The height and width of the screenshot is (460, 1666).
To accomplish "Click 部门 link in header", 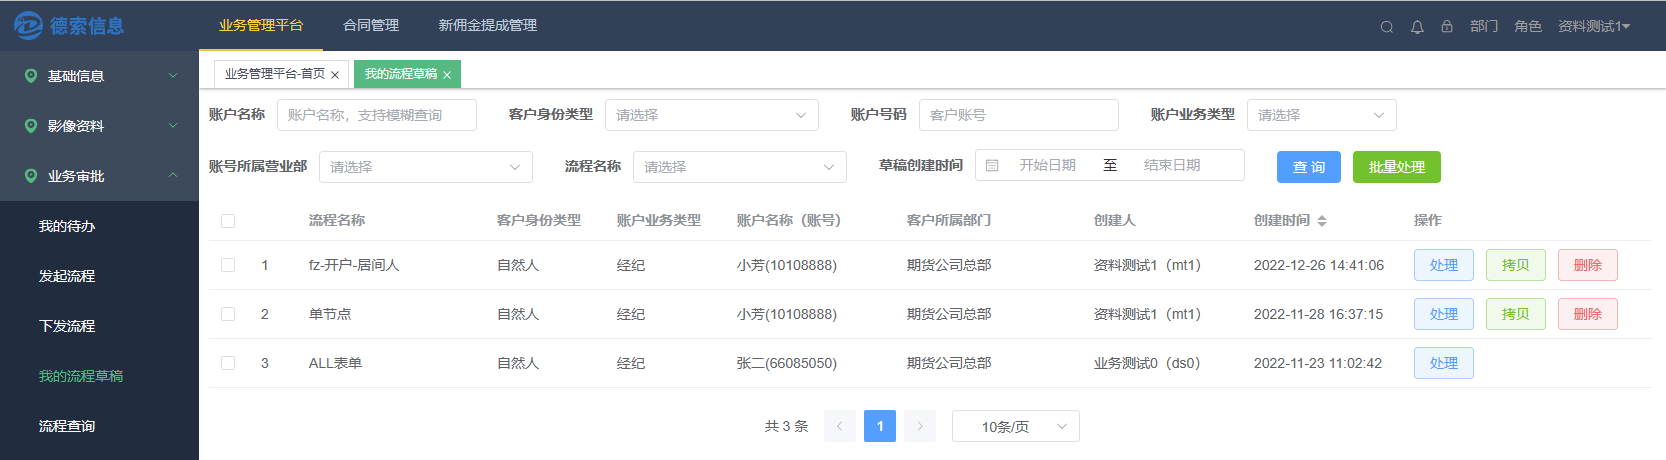I will point(1484,26).
